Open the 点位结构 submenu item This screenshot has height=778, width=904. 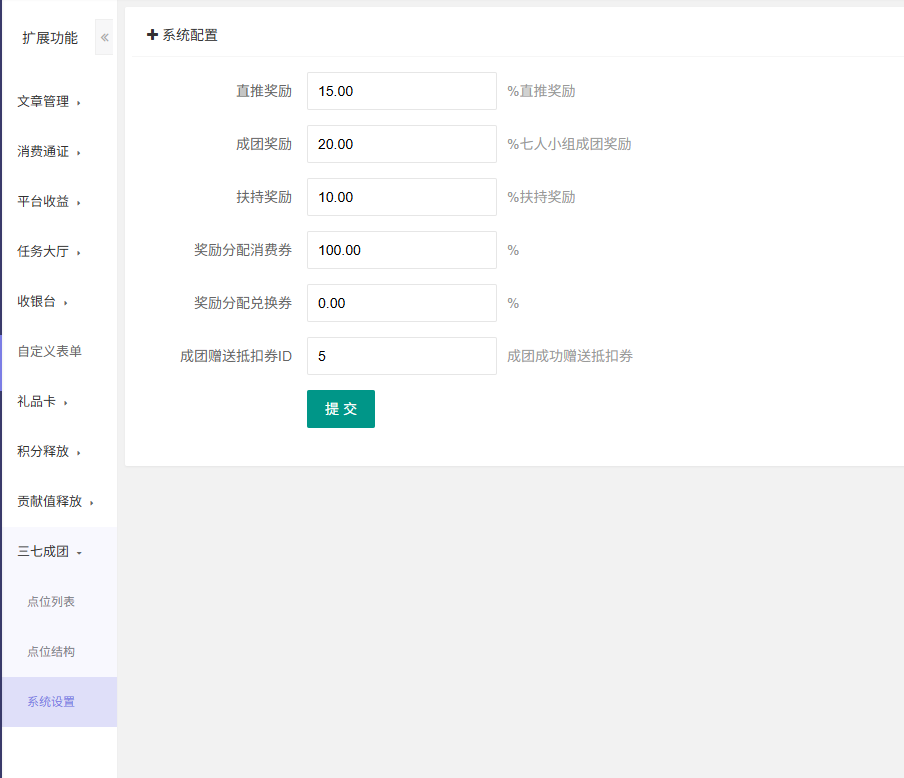pos(51,651)
